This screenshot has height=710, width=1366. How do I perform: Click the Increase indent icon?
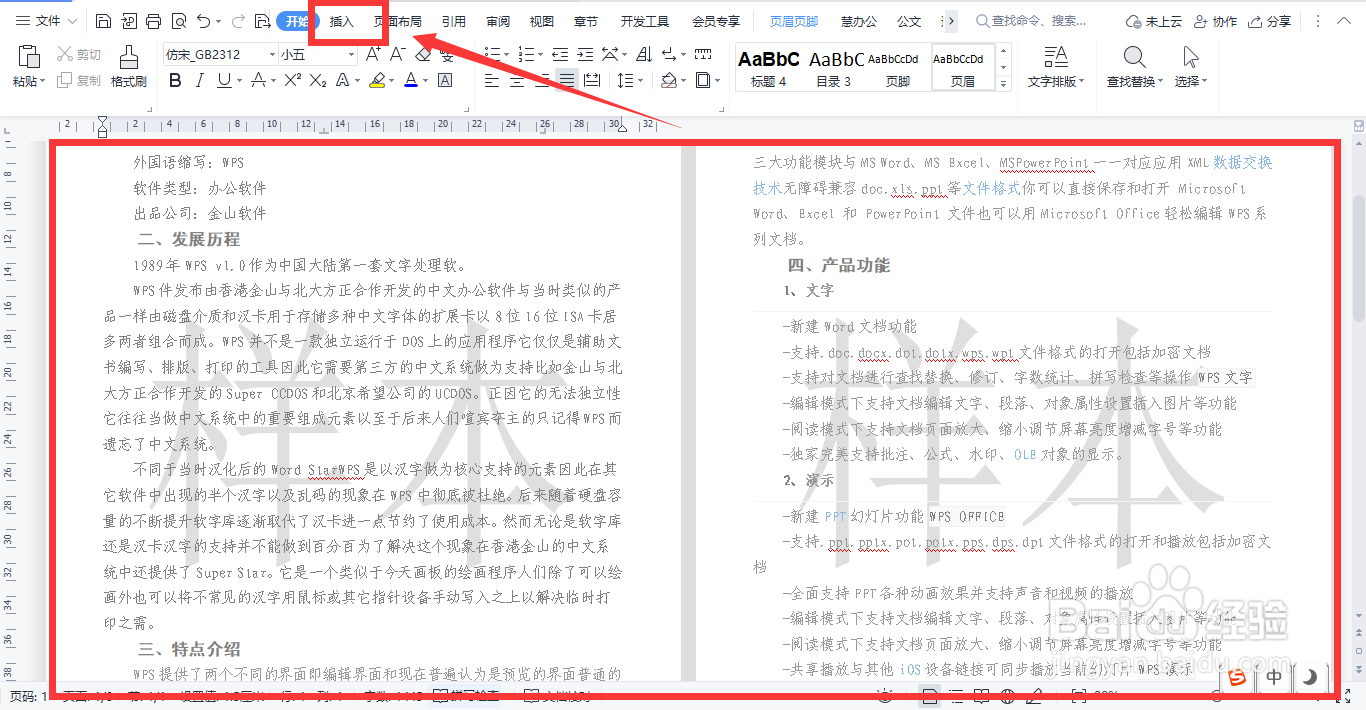pos(586,55)
